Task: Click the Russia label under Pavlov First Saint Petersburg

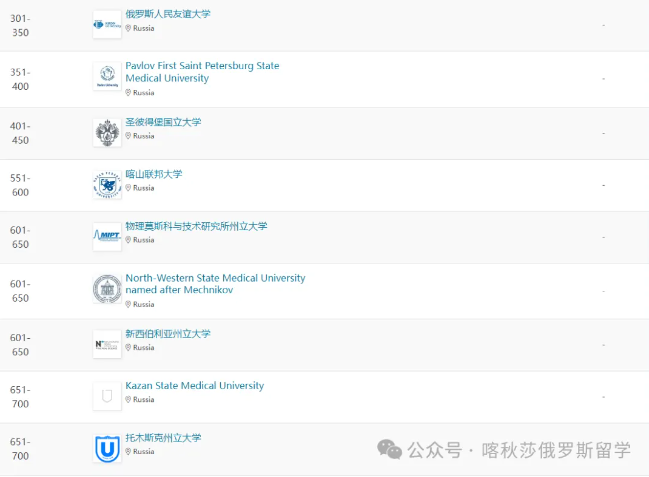Action: point(144,93)
